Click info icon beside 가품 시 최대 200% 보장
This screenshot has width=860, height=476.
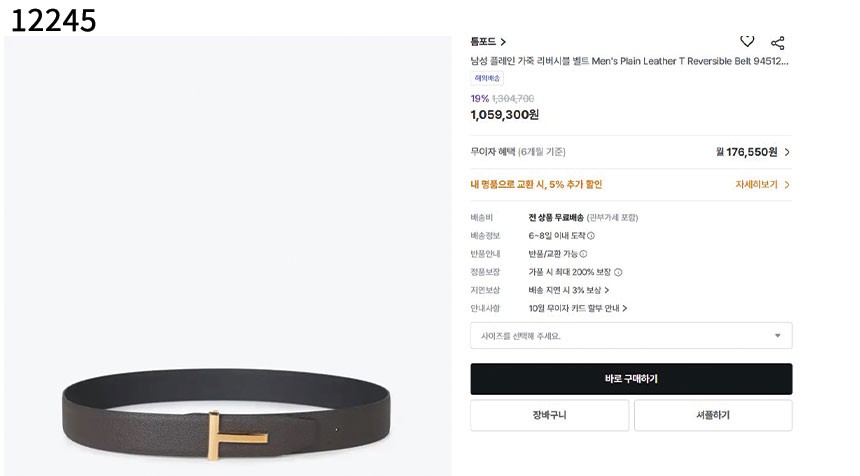coord(618,272)
